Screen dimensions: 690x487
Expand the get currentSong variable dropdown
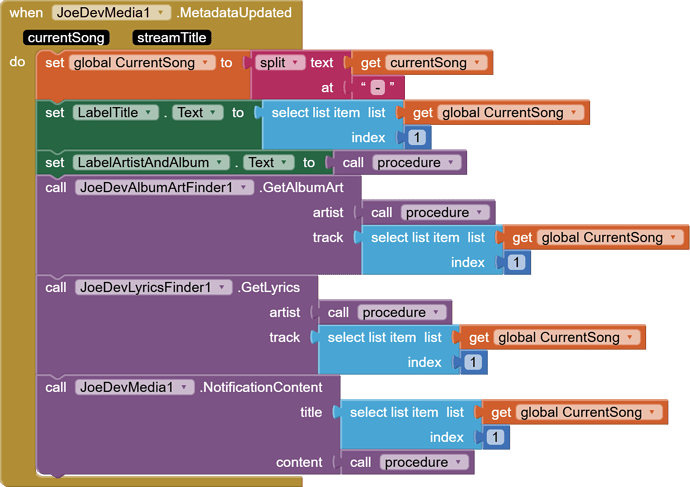click(477, 63)
